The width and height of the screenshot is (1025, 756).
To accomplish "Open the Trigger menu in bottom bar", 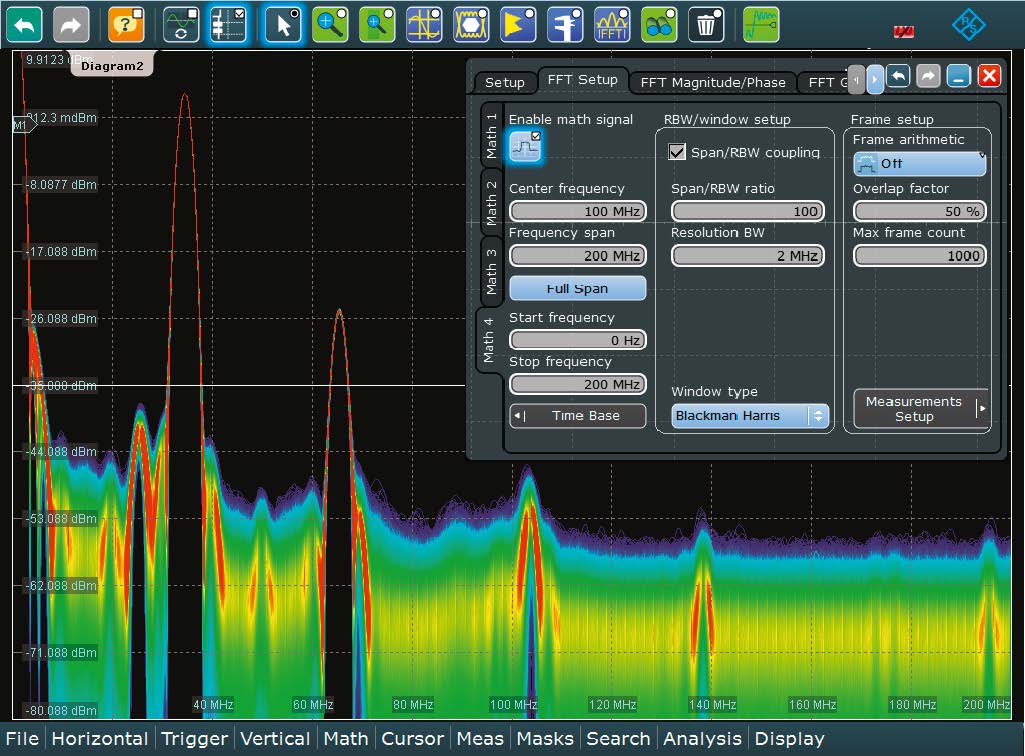I will [x=194, y=739].
